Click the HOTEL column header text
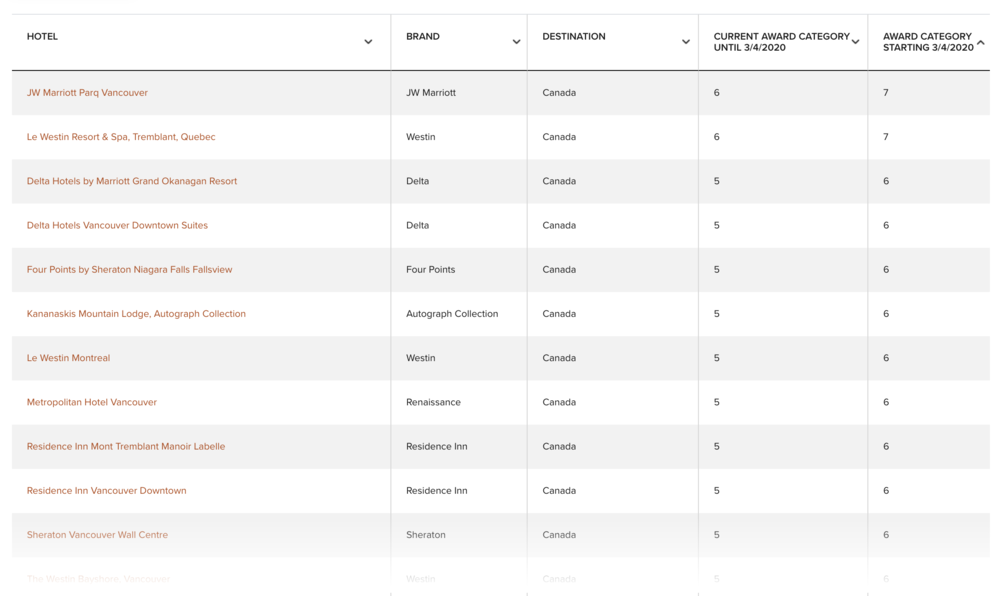Screen dimensions: 1000x596 point(42,37)
